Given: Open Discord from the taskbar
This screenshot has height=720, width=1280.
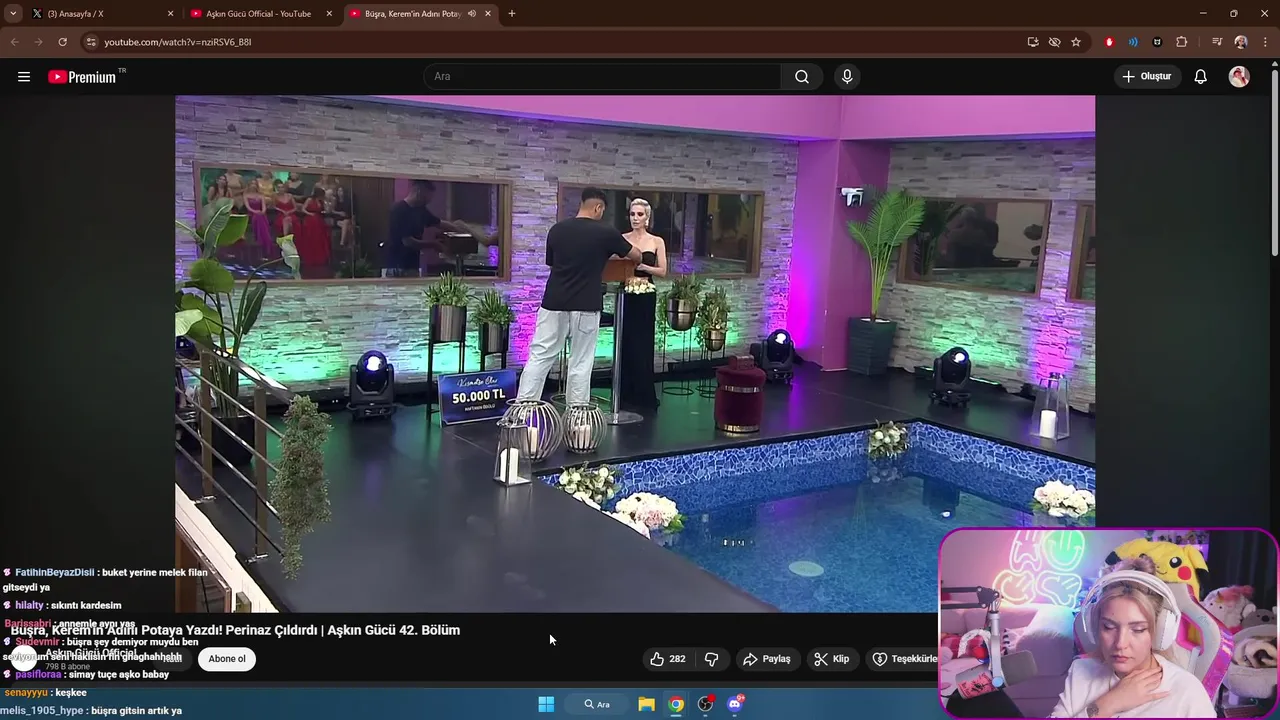Looking at the screenshot, I should [735, 704].
